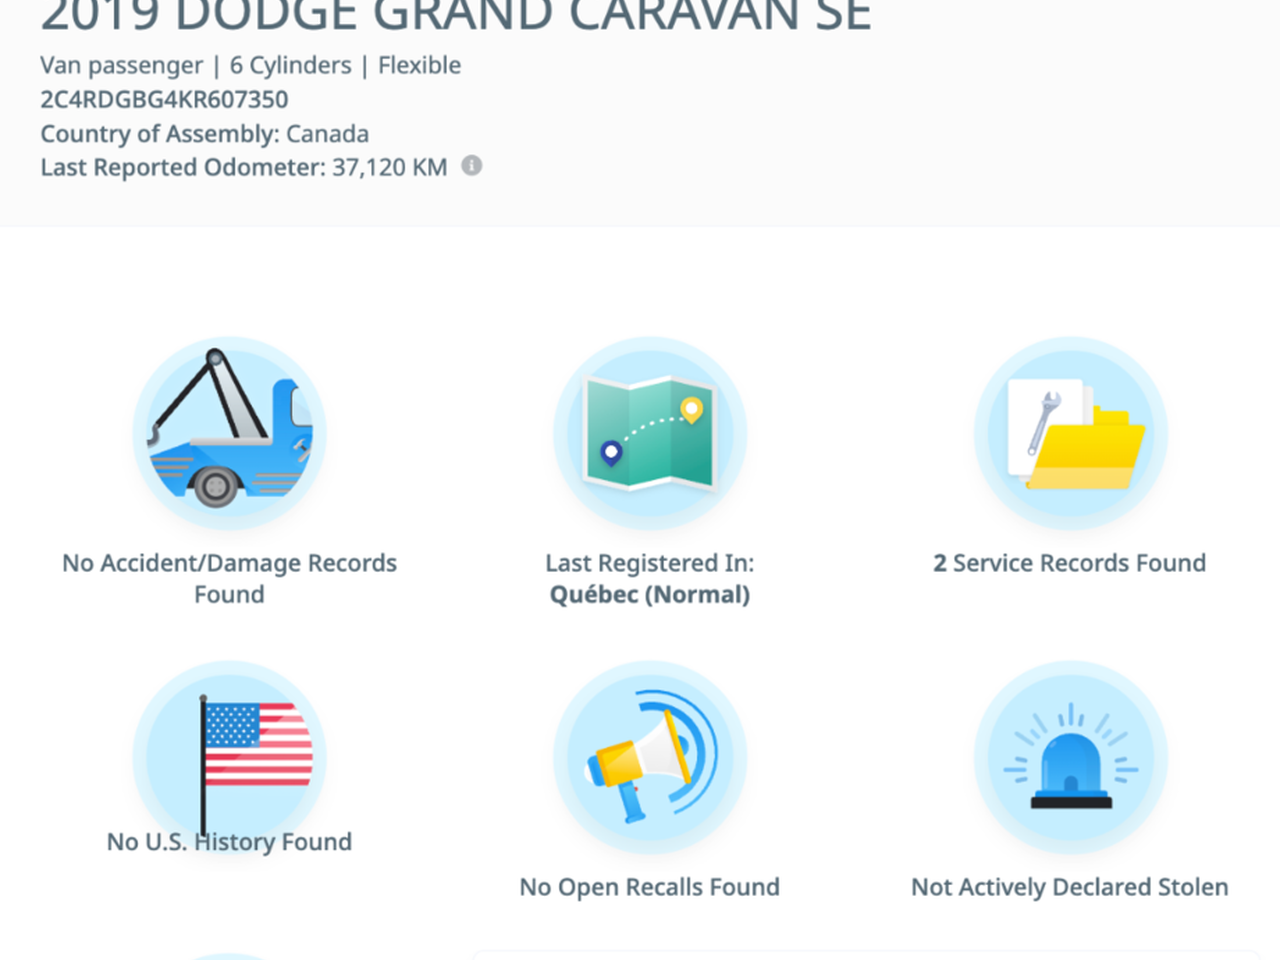Open "2 Service Records Found" link
The width and height of the screenshot is (1280, 960).
[1070, 563]
